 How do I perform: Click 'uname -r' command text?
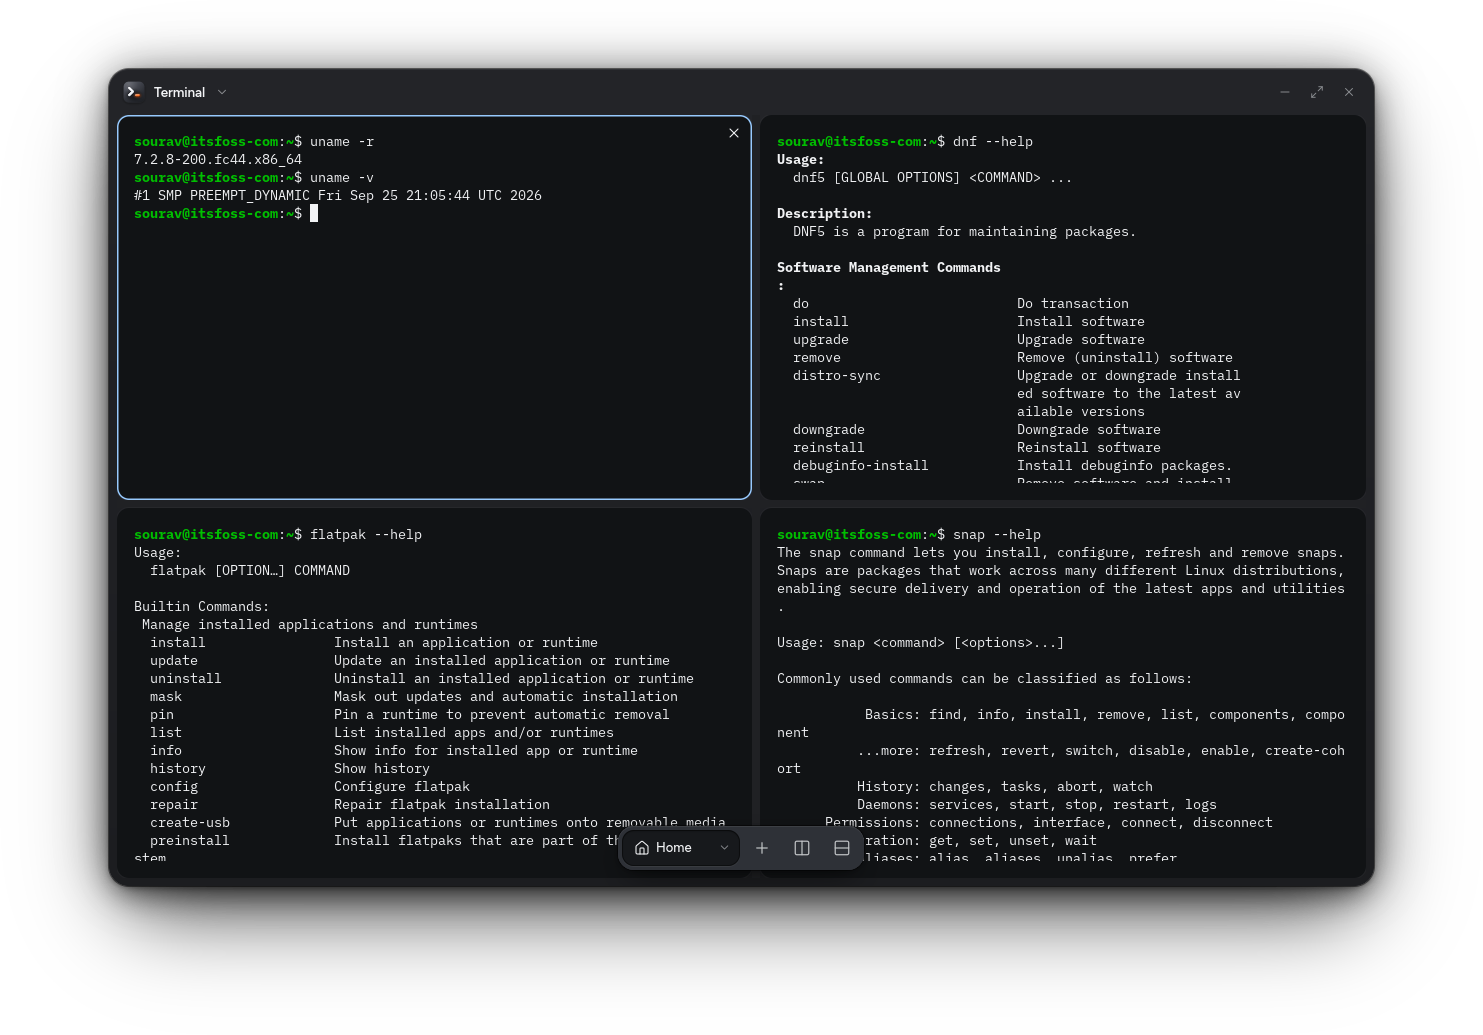342,142
